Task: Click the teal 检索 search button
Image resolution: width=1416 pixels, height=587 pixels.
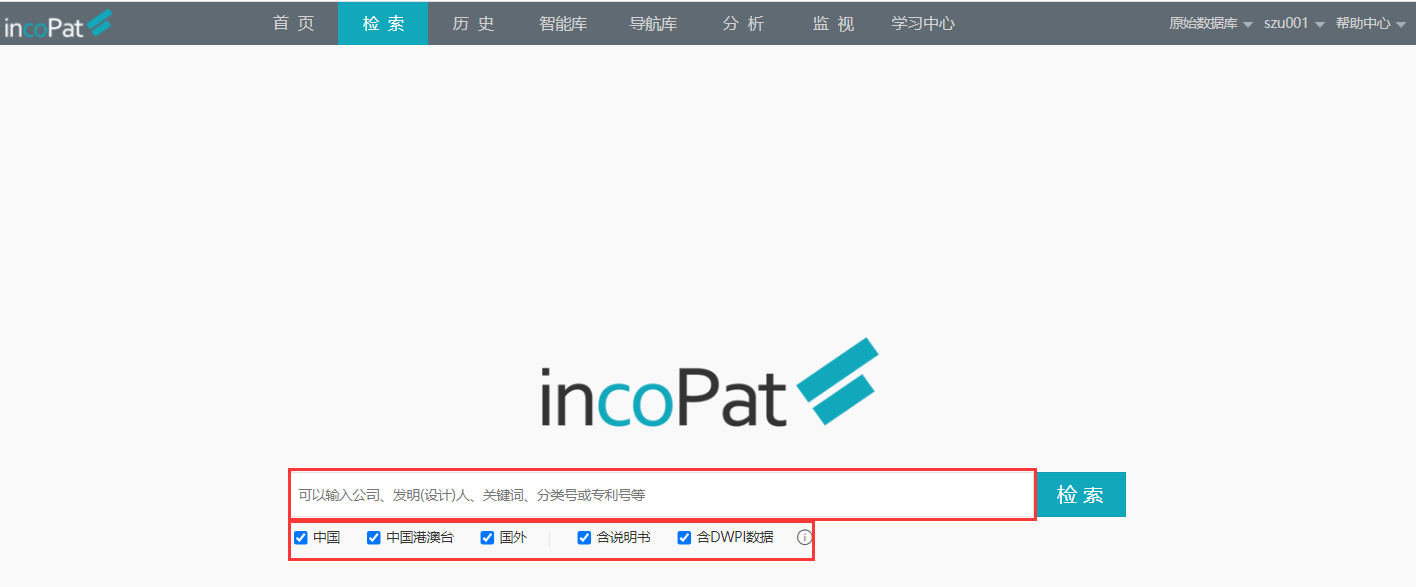Action: (1081, 495)
